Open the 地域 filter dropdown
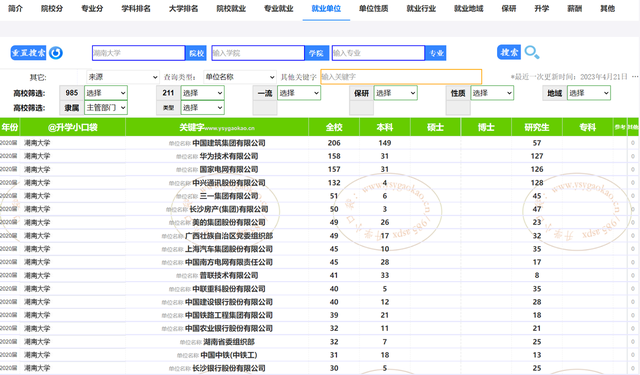 [589, 93]
